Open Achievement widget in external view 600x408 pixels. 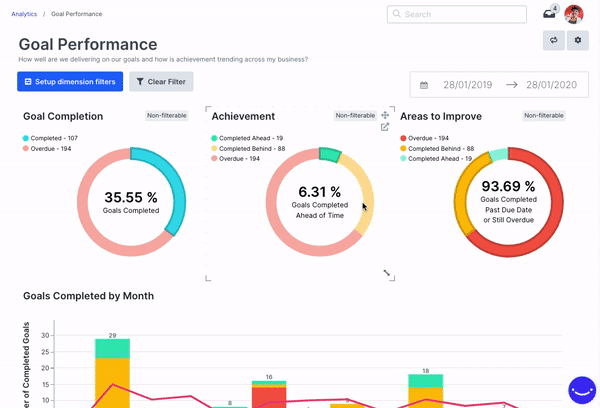385,127
